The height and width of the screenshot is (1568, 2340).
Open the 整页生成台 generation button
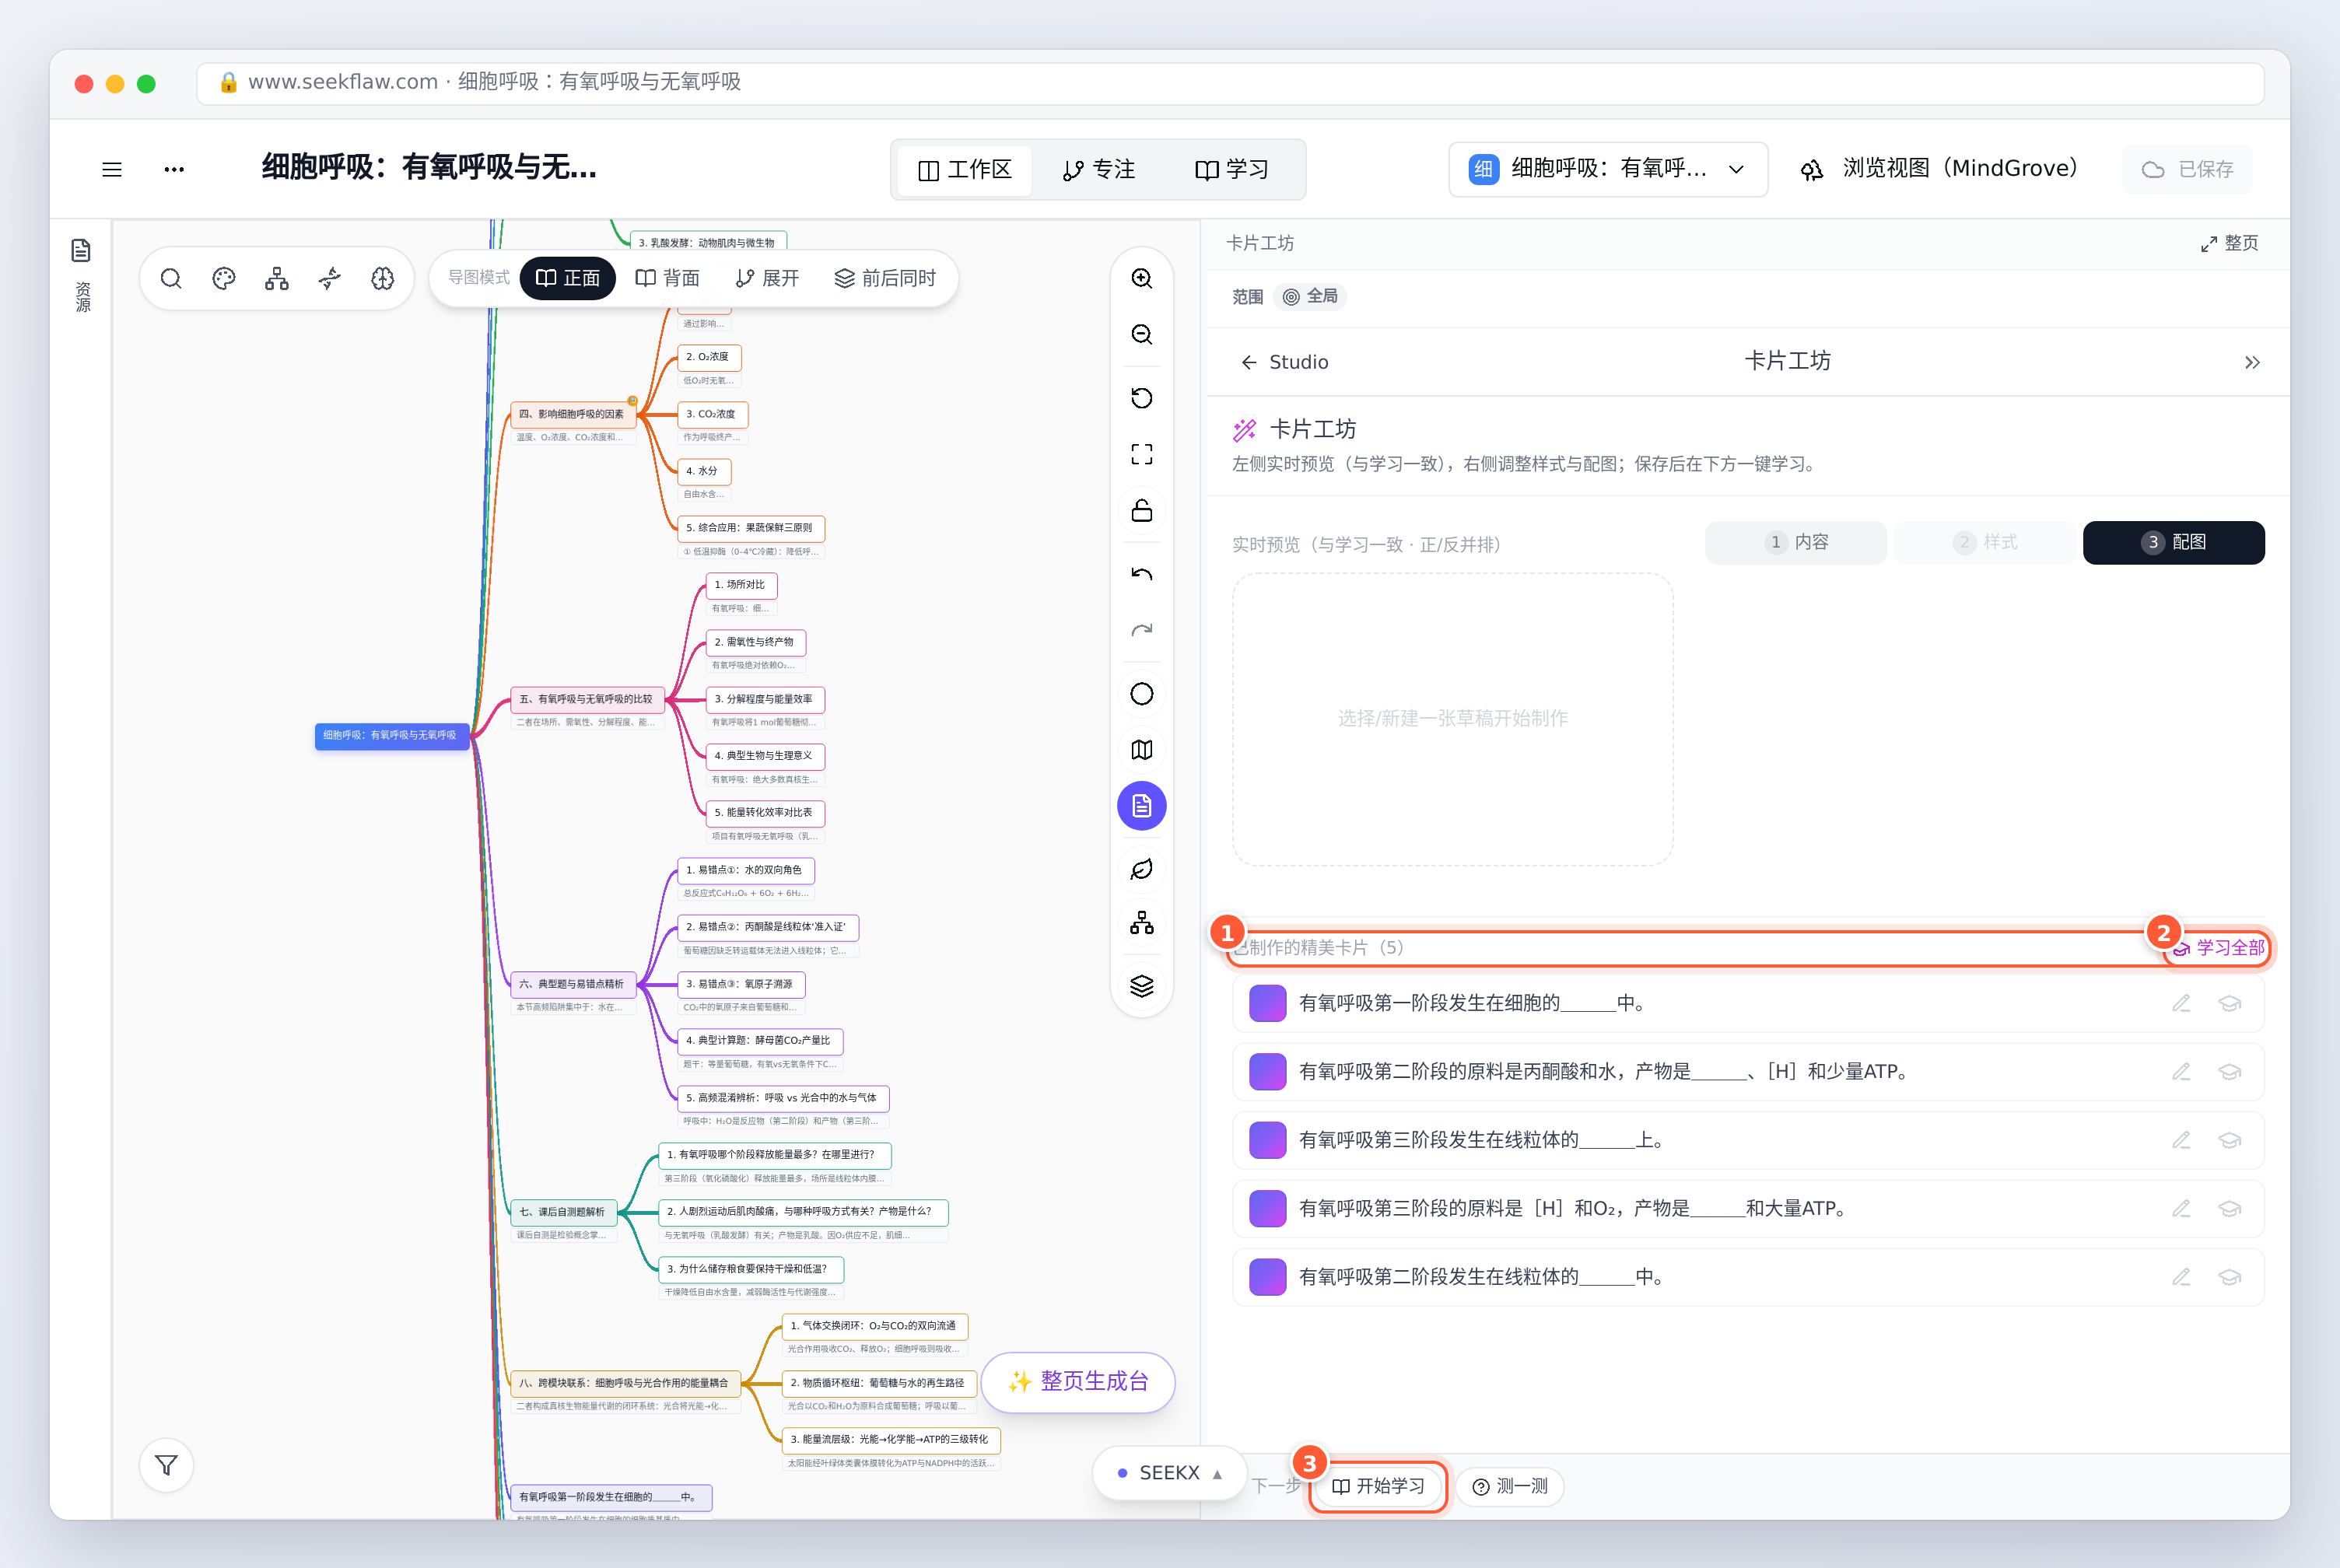(1078, 1382)
